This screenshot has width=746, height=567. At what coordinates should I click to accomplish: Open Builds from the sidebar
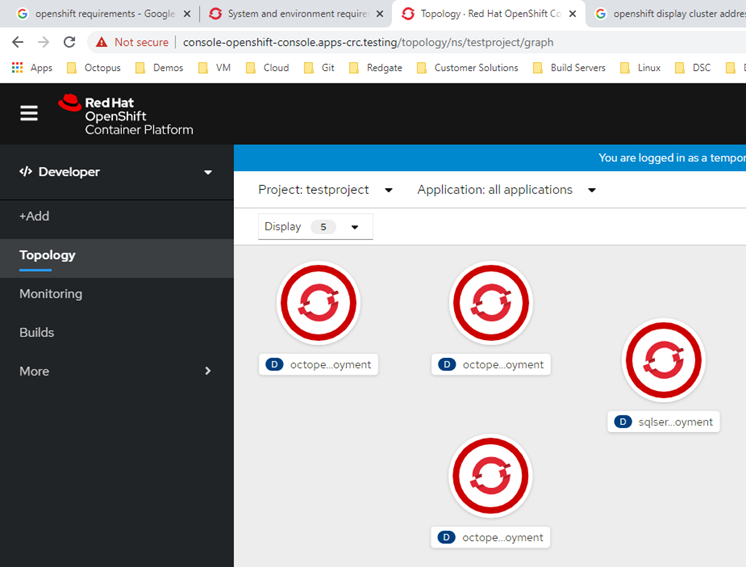(37, 332)
